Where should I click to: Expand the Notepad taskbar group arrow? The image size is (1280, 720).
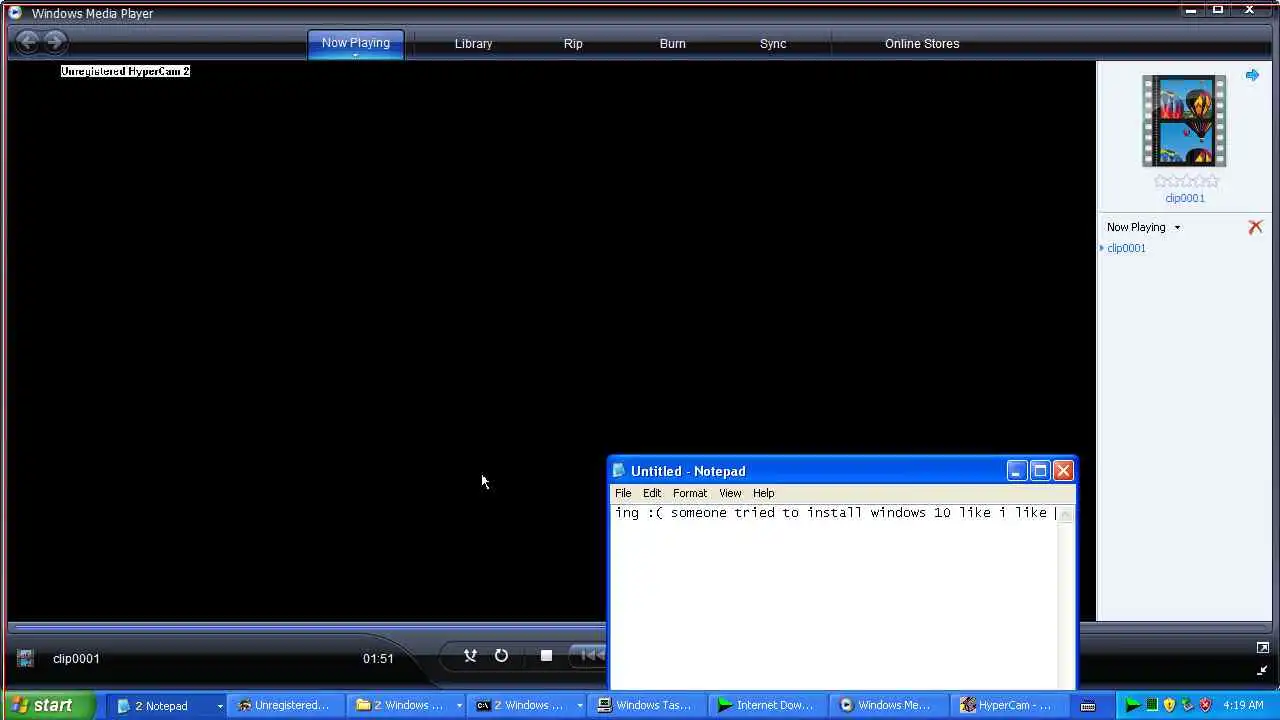pyautogui.click(x=219, y=706)
